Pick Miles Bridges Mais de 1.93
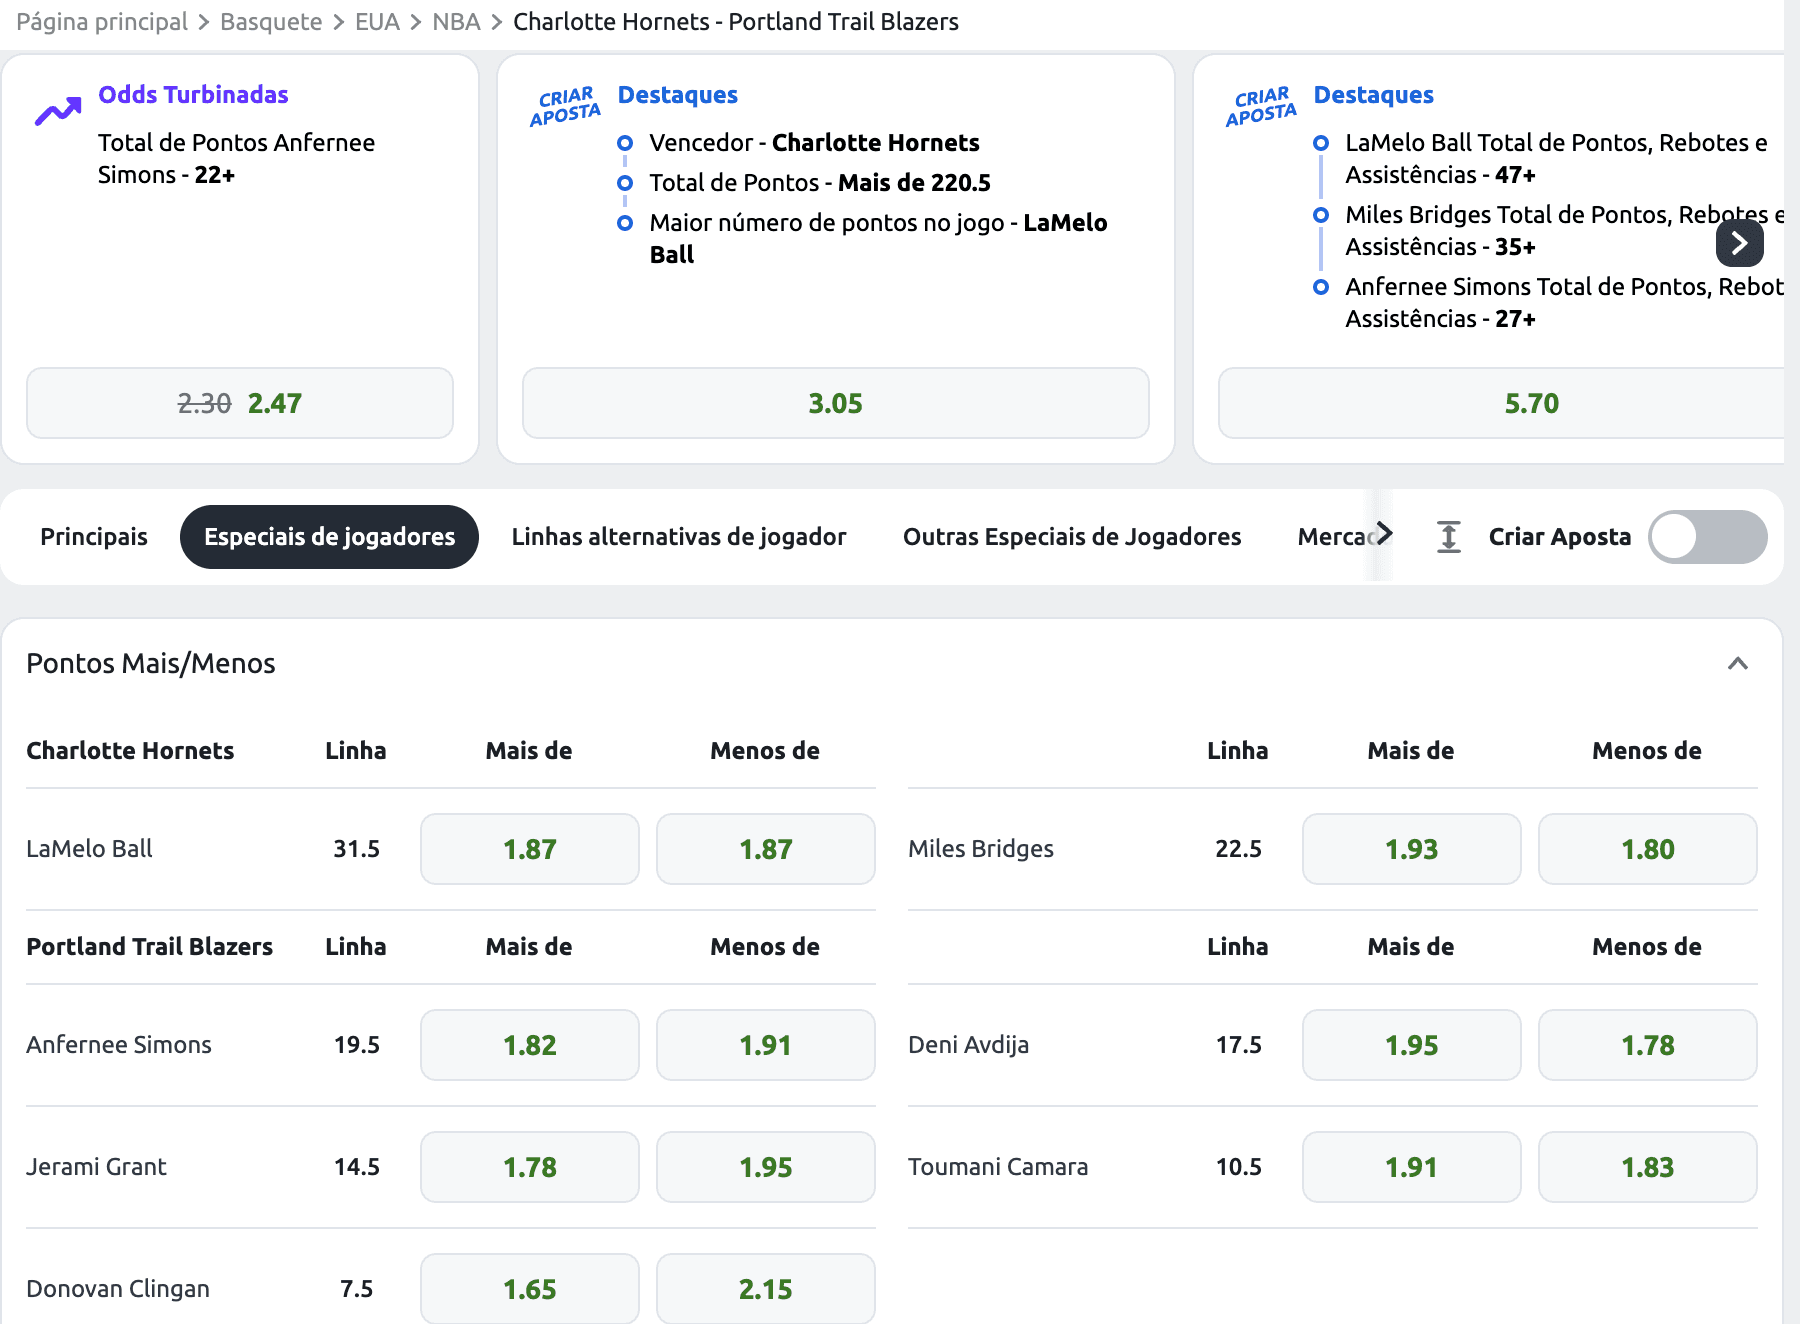1800x1324 pixels. click(x=1412, y=849)
